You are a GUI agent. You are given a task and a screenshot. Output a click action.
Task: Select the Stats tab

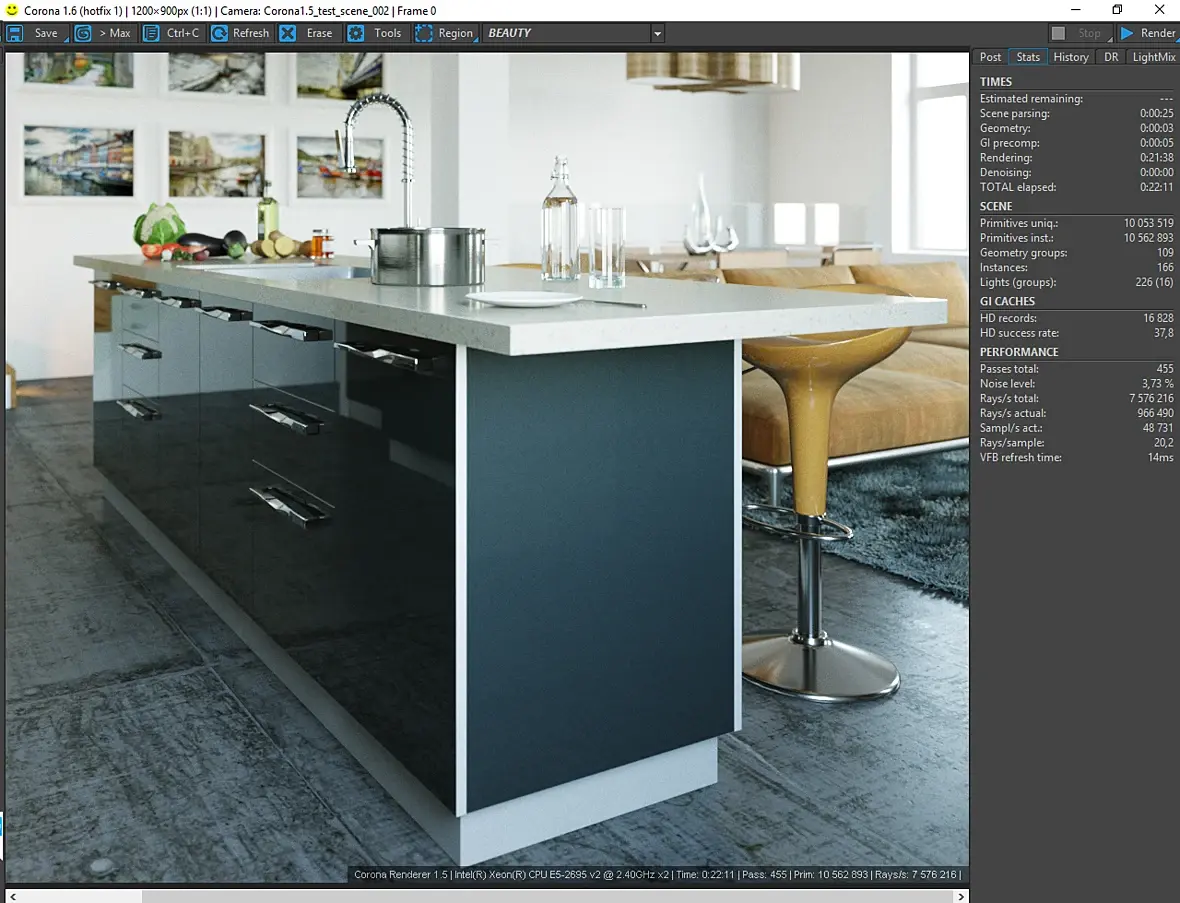click(x=1028, y=57)
